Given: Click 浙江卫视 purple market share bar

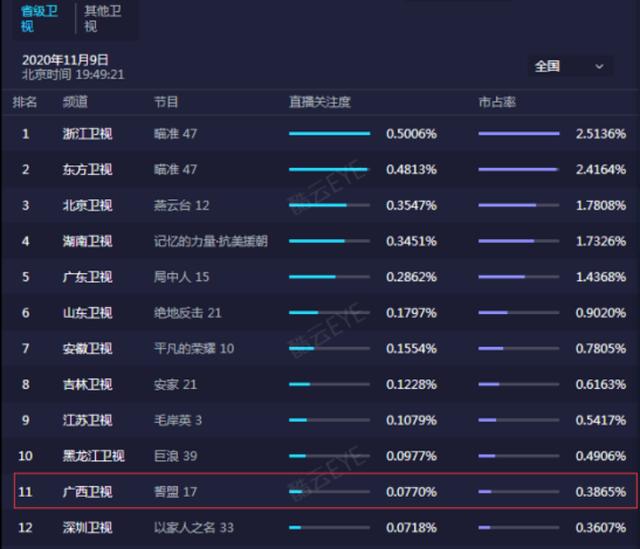Looking at the screenshot, I should (519, 133).
